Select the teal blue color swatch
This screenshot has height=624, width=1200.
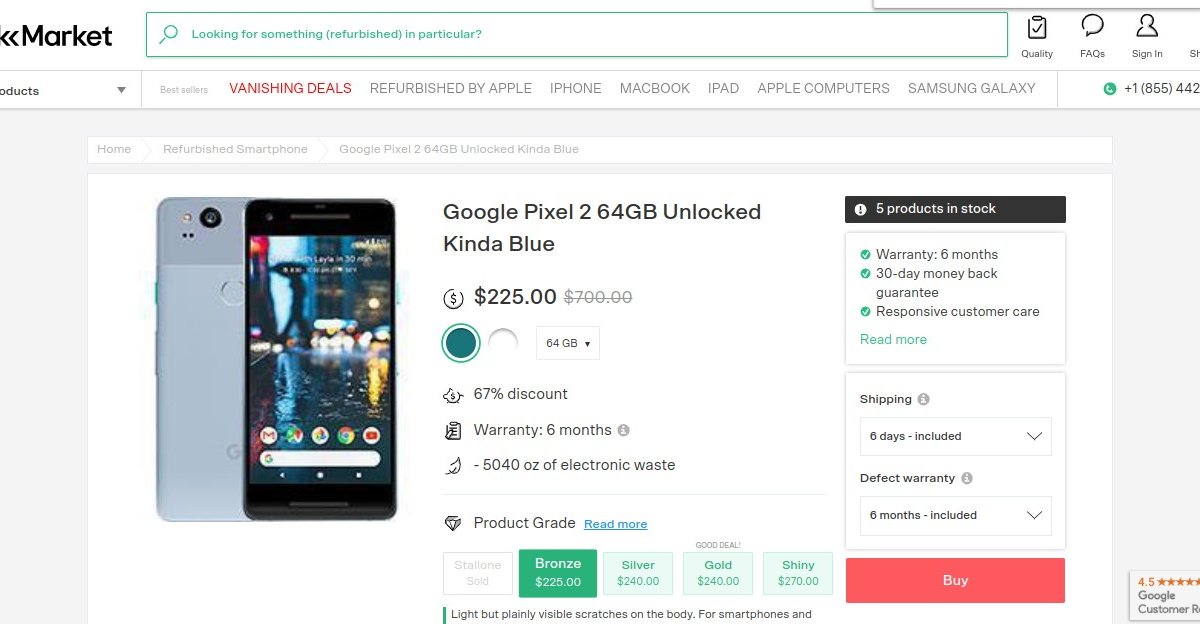pos(461,343)
